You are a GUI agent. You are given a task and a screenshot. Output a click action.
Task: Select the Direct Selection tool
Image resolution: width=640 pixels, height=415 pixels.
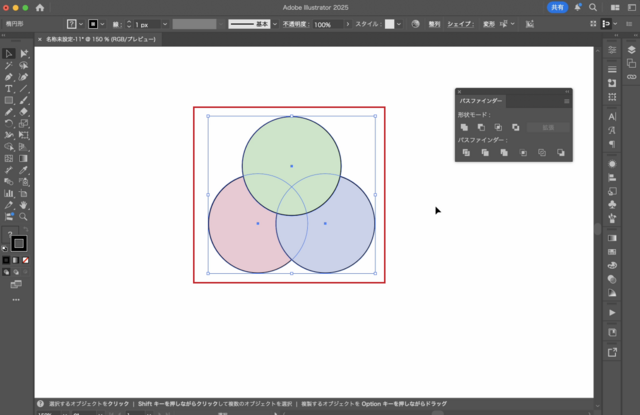[24, 53]
